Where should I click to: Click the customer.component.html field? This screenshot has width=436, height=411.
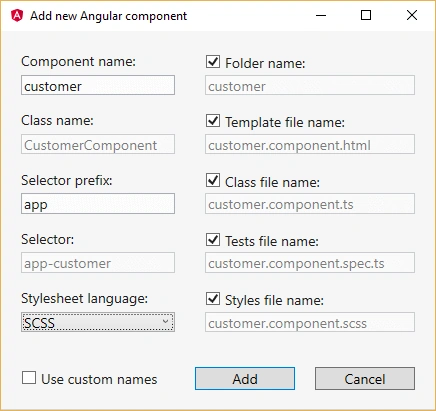point(310,144)
